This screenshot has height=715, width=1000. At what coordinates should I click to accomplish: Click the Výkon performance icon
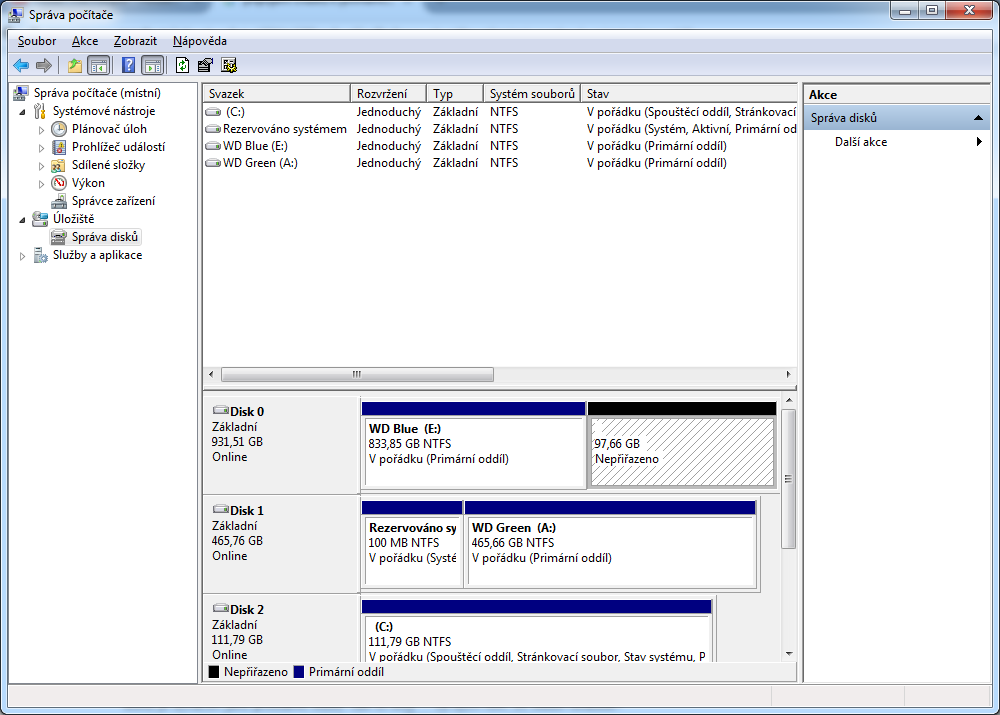click(x=59, y=183)
